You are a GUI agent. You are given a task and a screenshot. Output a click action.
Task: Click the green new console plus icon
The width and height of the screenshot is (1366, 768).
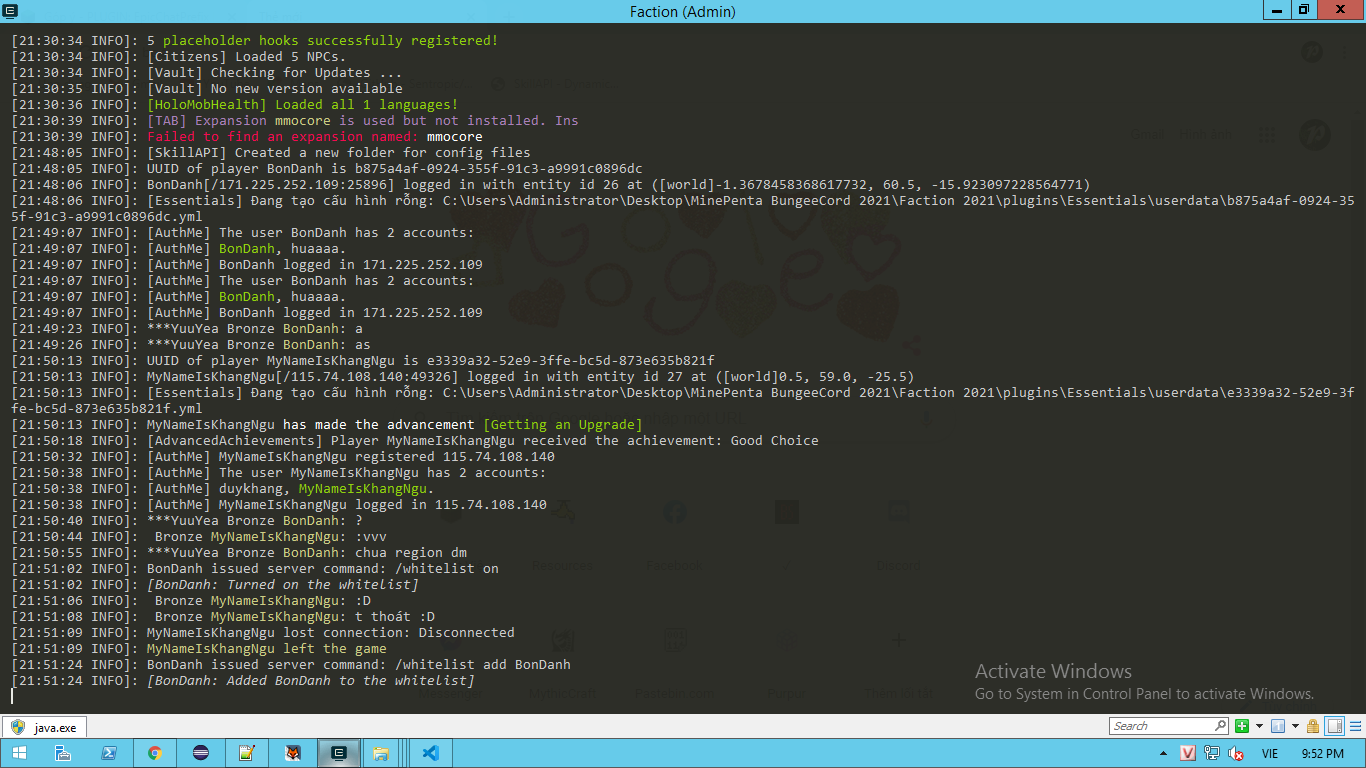(1242, 726)
